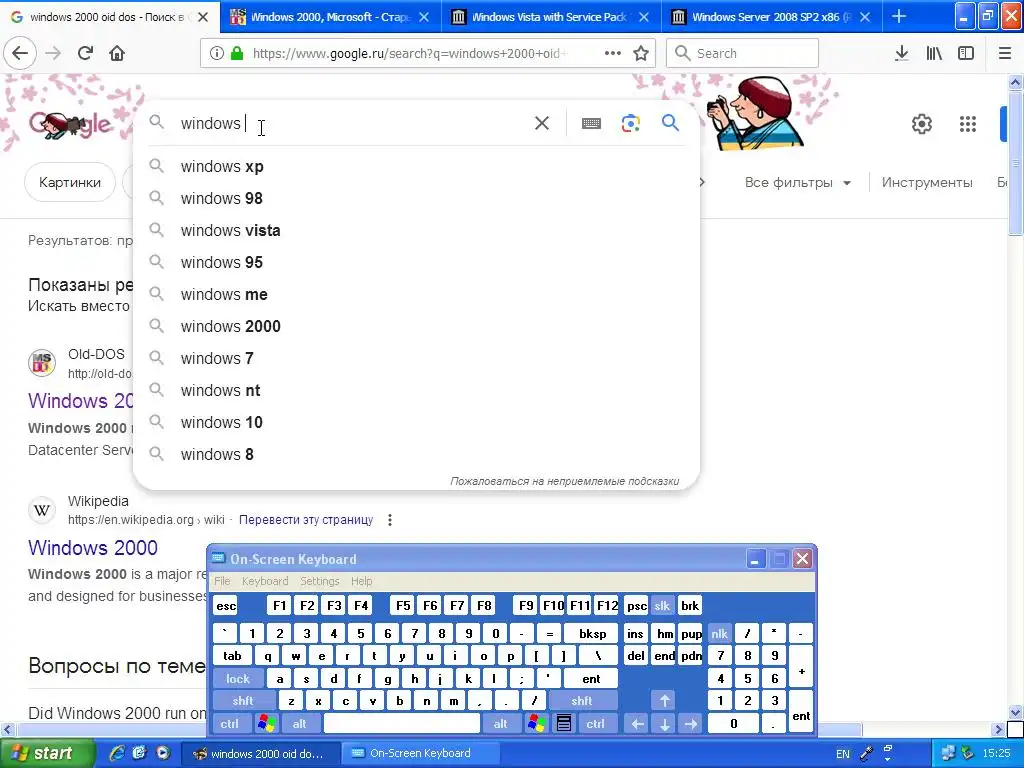Select suggestion windows xp

pos(416,167)
